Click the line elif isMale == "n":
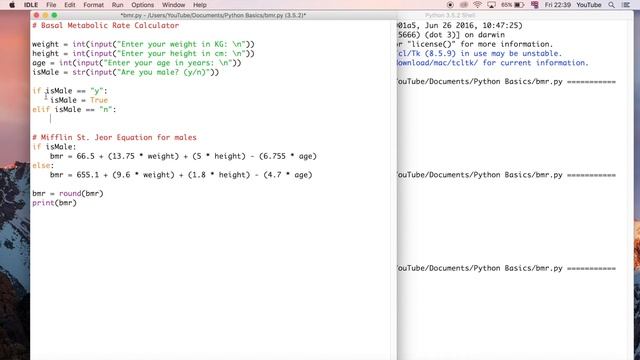The width and height of the screenshot is (640, 360). pyautogui.click(x=74, y=109)
